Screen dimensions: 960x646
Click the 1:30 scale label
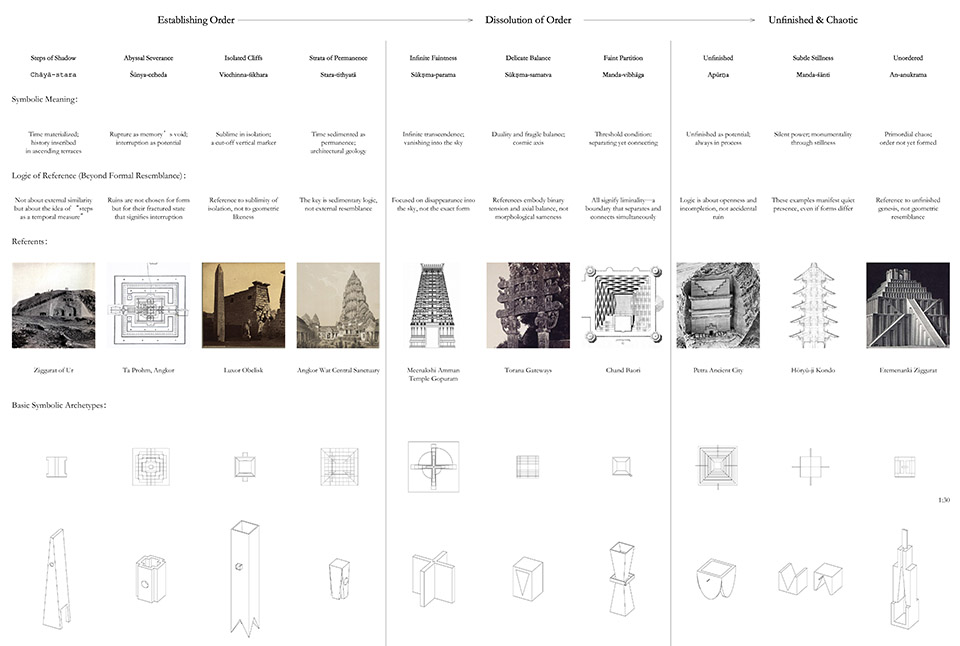coord(945,499)
